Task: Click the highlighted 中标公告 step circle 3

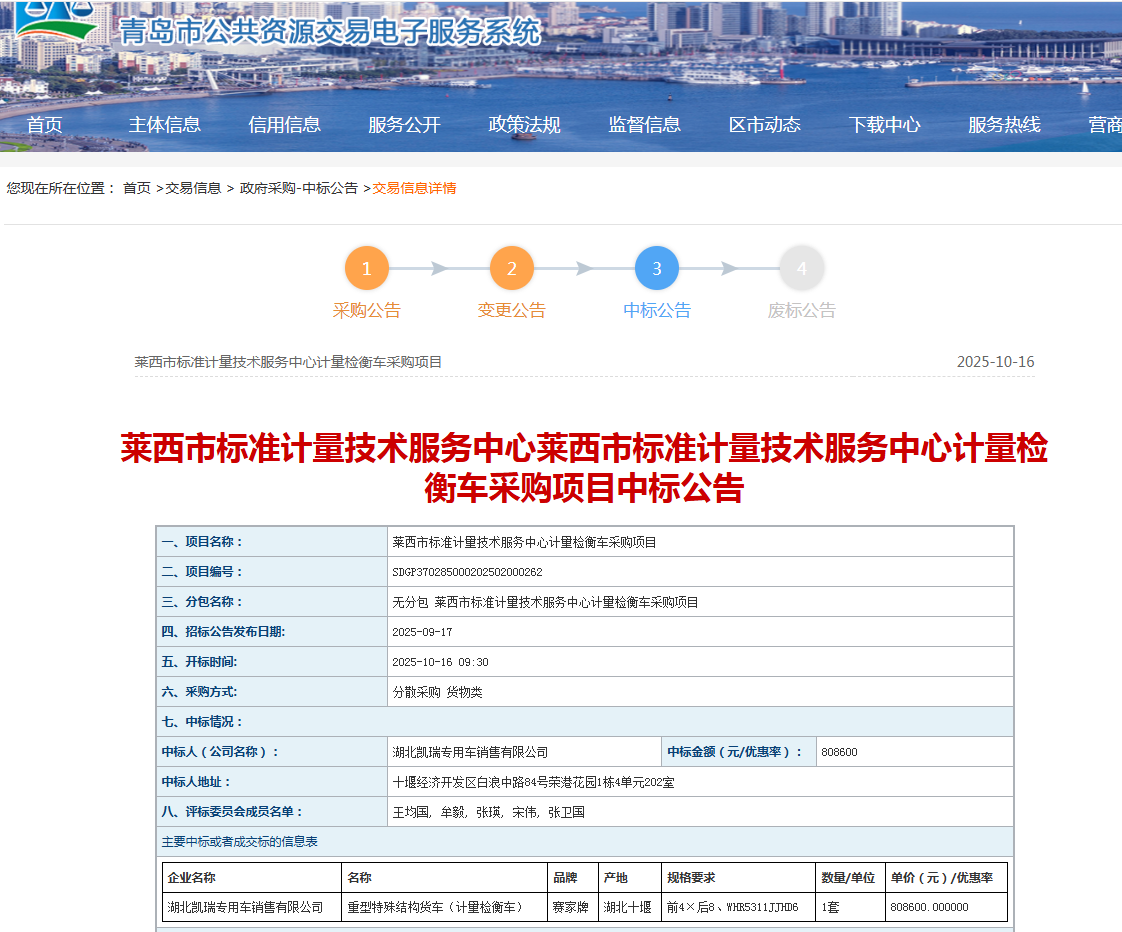Action: (656, 268)
